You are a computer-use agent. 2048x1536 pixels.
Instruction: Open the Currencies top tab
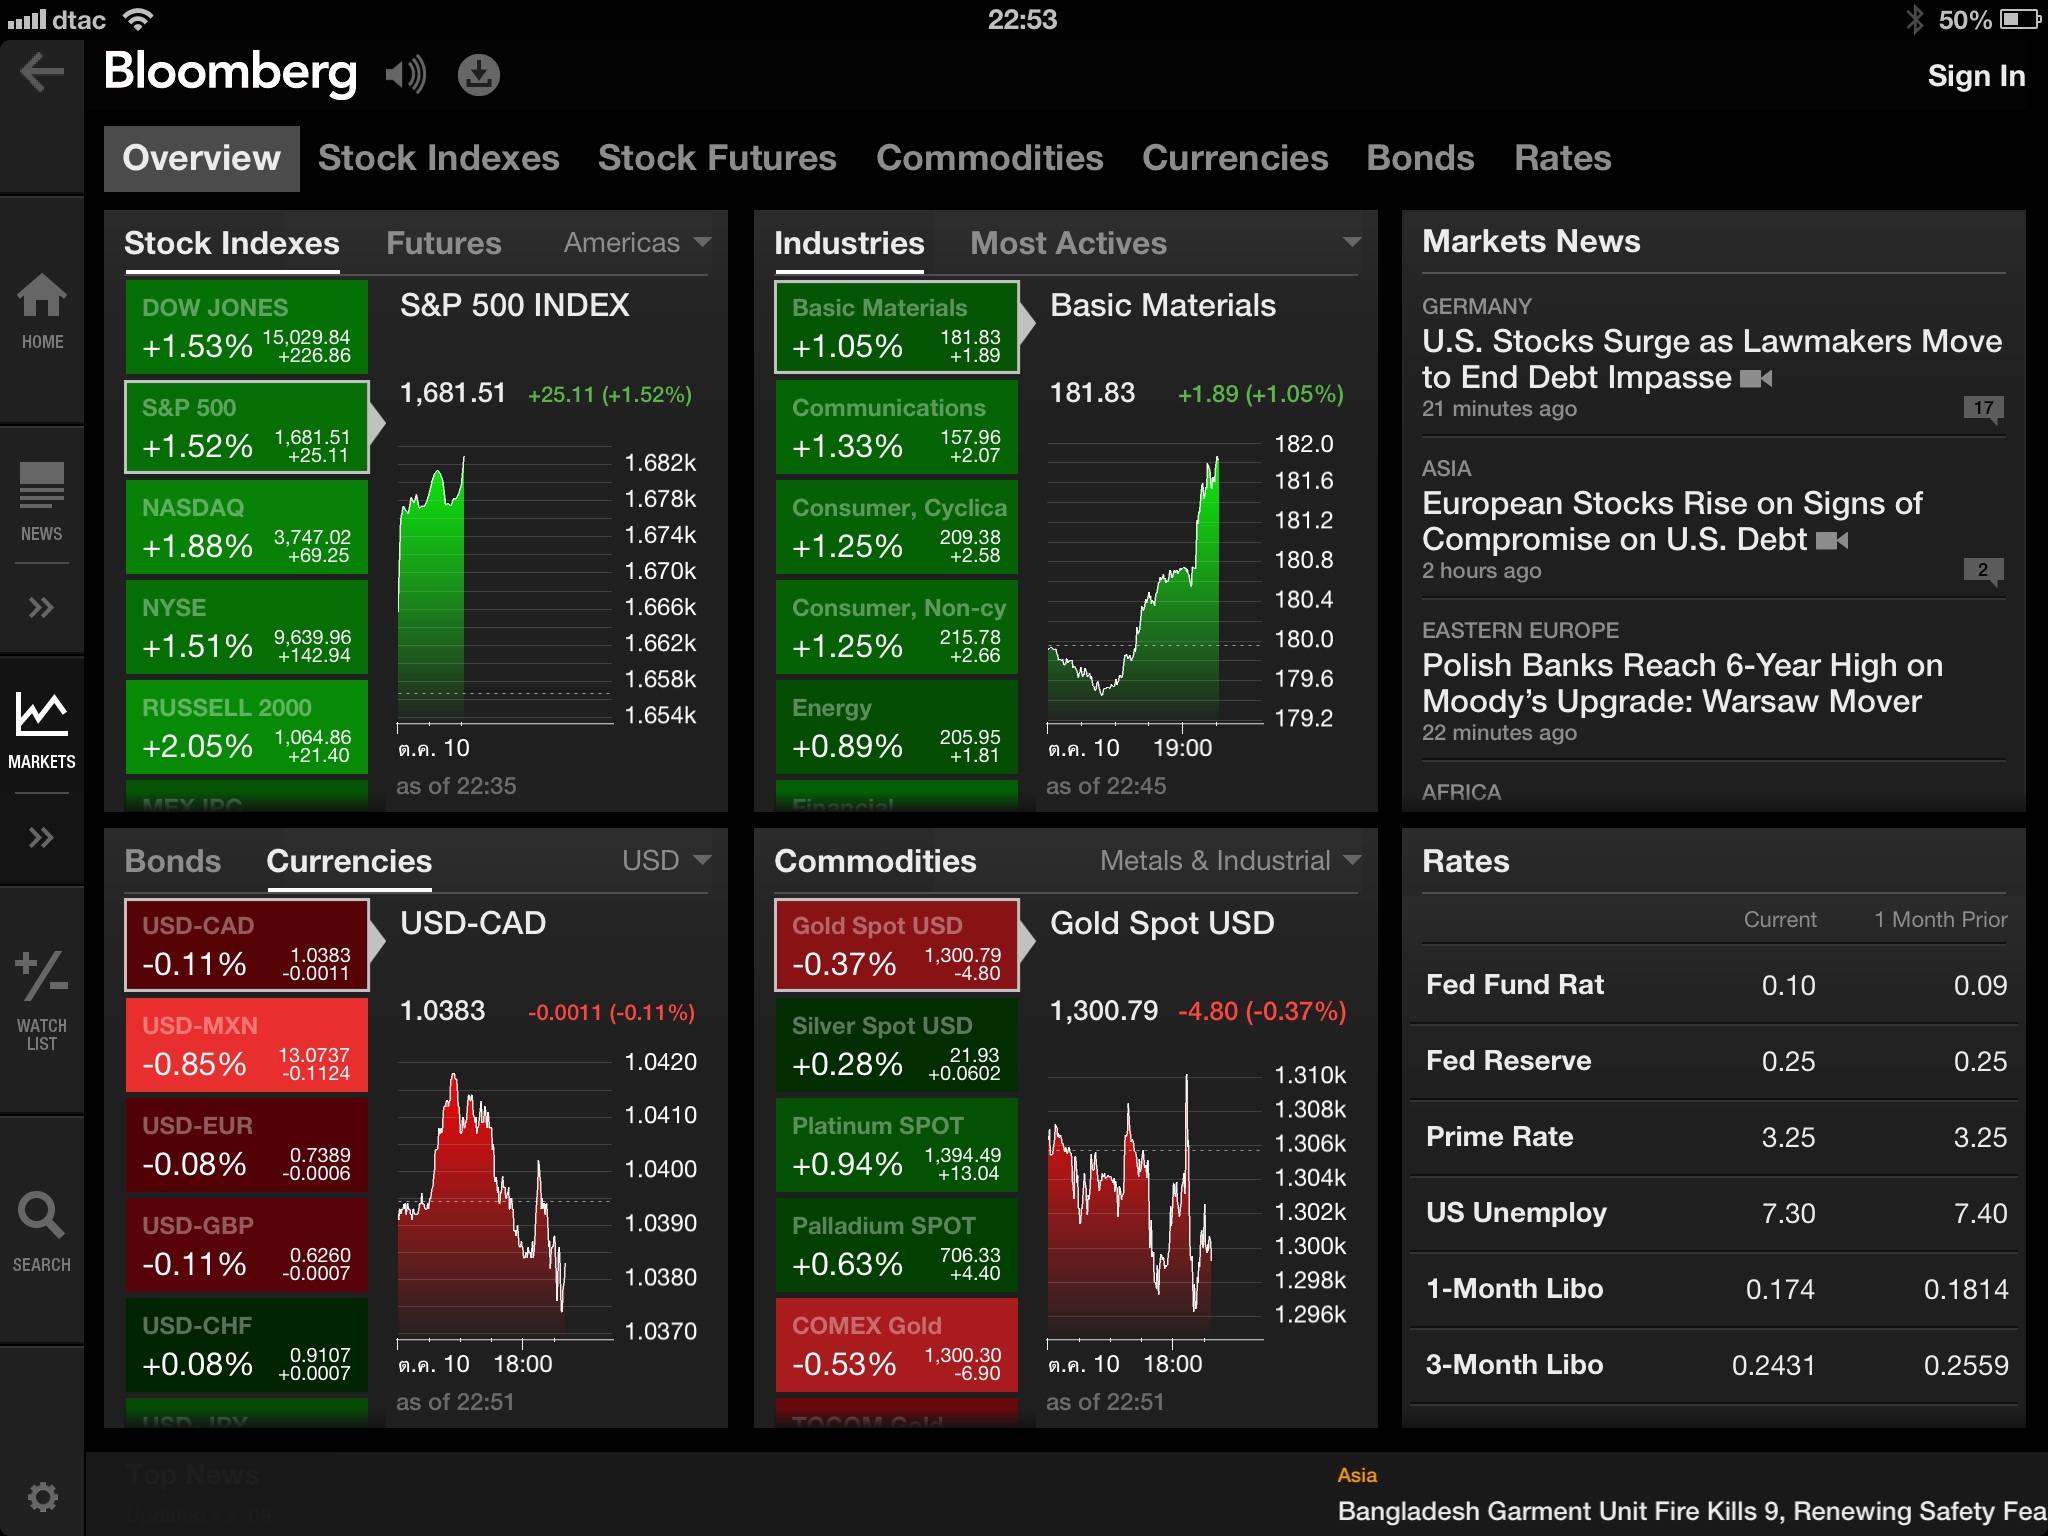coord(1235,158)
